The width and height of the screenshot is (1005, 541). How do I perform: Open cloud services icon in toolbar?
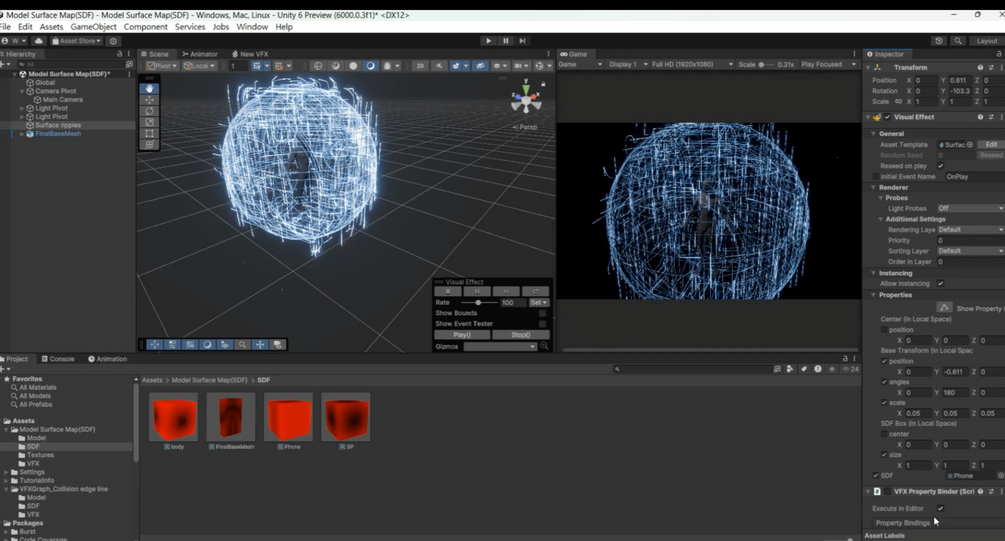click(38, 40)
